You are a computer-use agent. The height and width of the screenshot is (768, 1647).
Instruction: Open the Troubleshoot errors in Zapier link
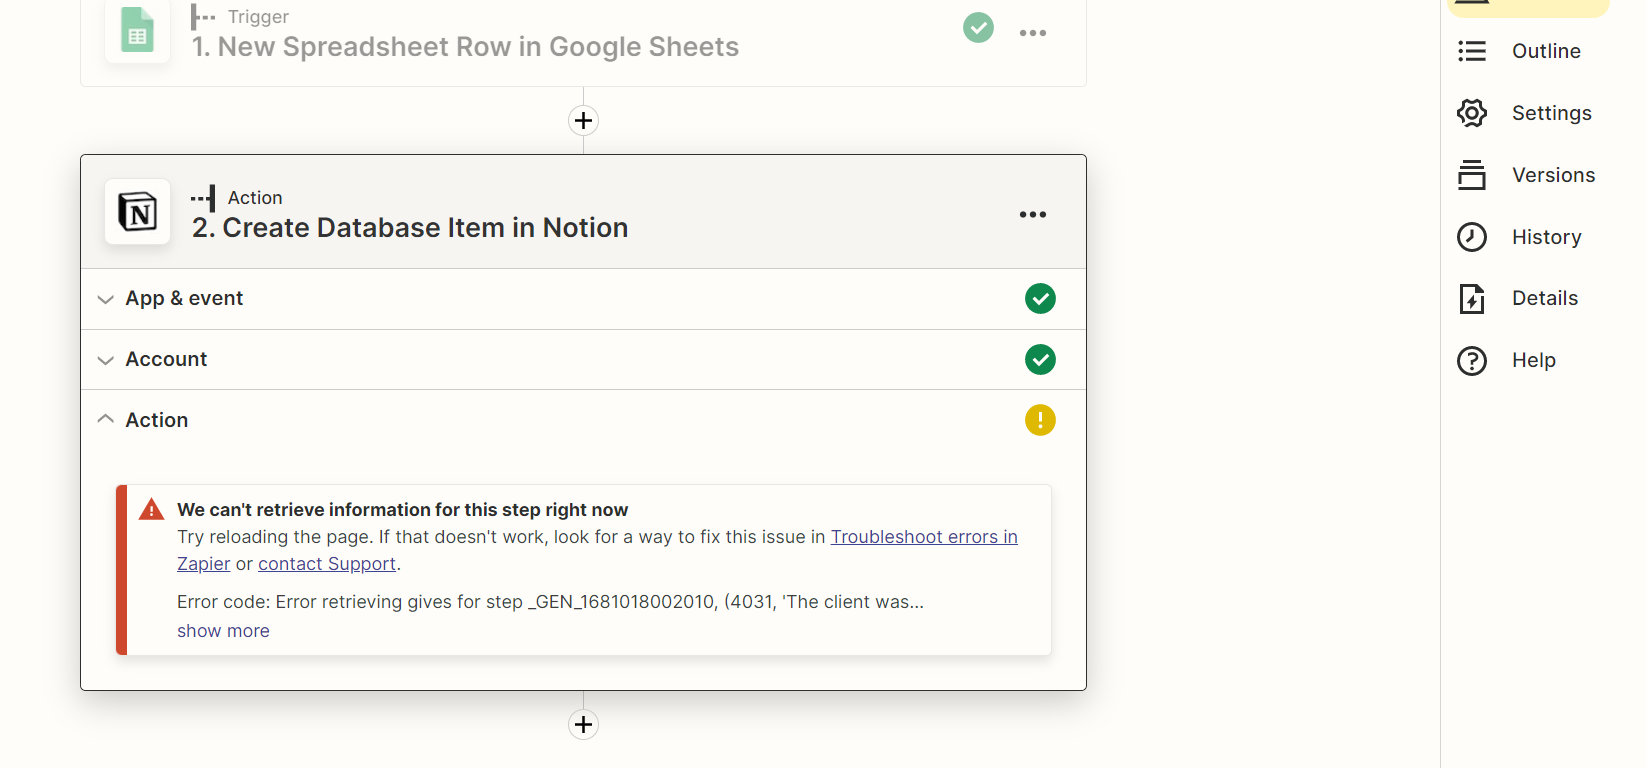[924, 537]
